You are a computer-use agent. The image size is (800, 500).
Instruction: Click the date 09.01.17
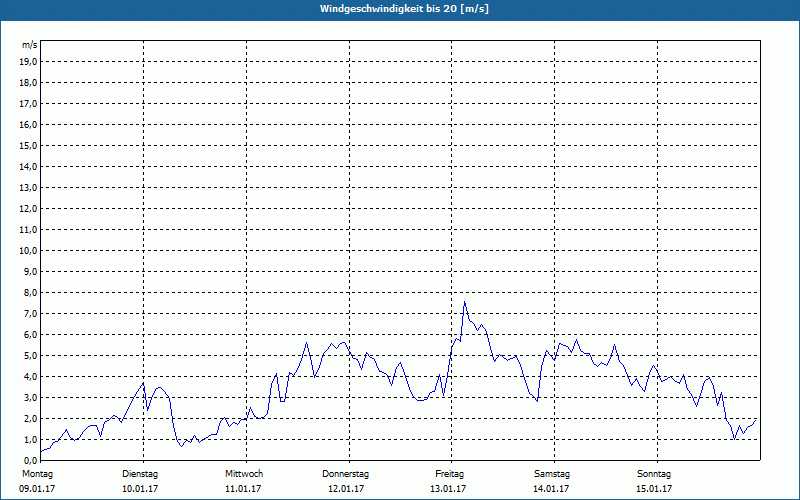coord(37,489)
